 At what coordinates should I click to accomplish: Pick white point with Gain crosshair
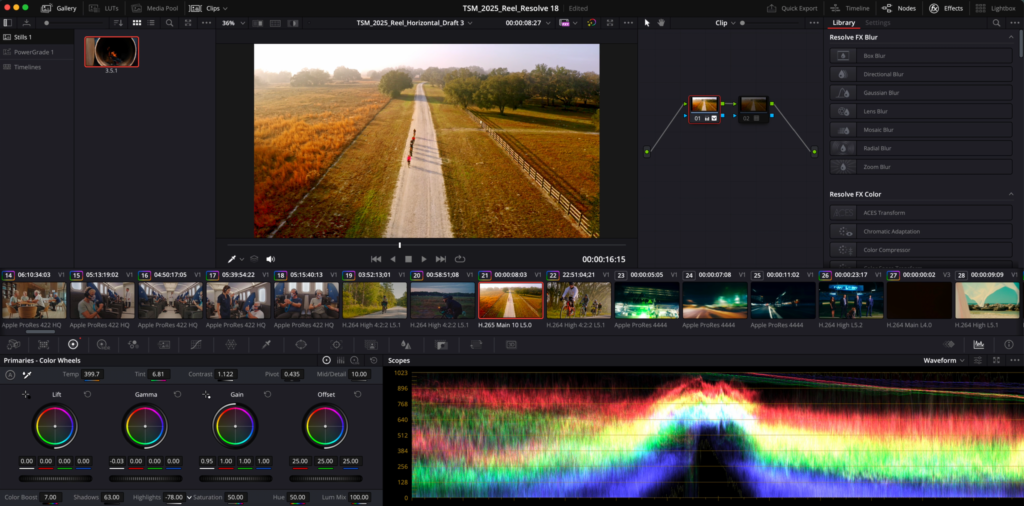coord(206,394)
